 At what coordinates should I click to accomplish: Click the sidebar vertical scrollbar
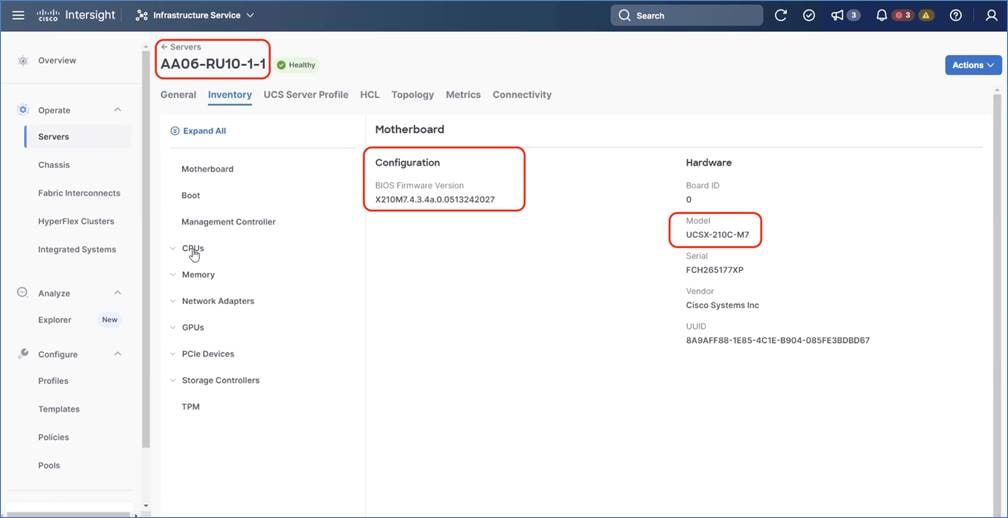tap(146, 249)
